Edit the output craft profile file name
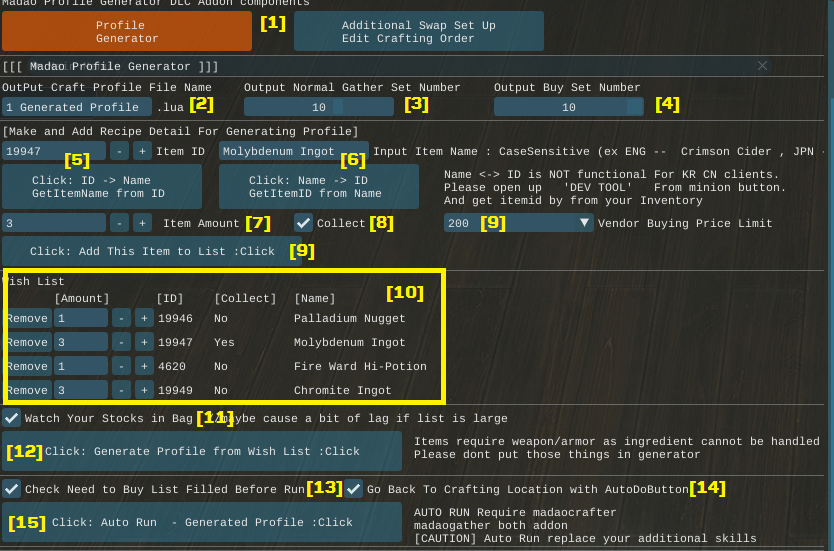Screen dimensions: 834x551 point(77,107)
